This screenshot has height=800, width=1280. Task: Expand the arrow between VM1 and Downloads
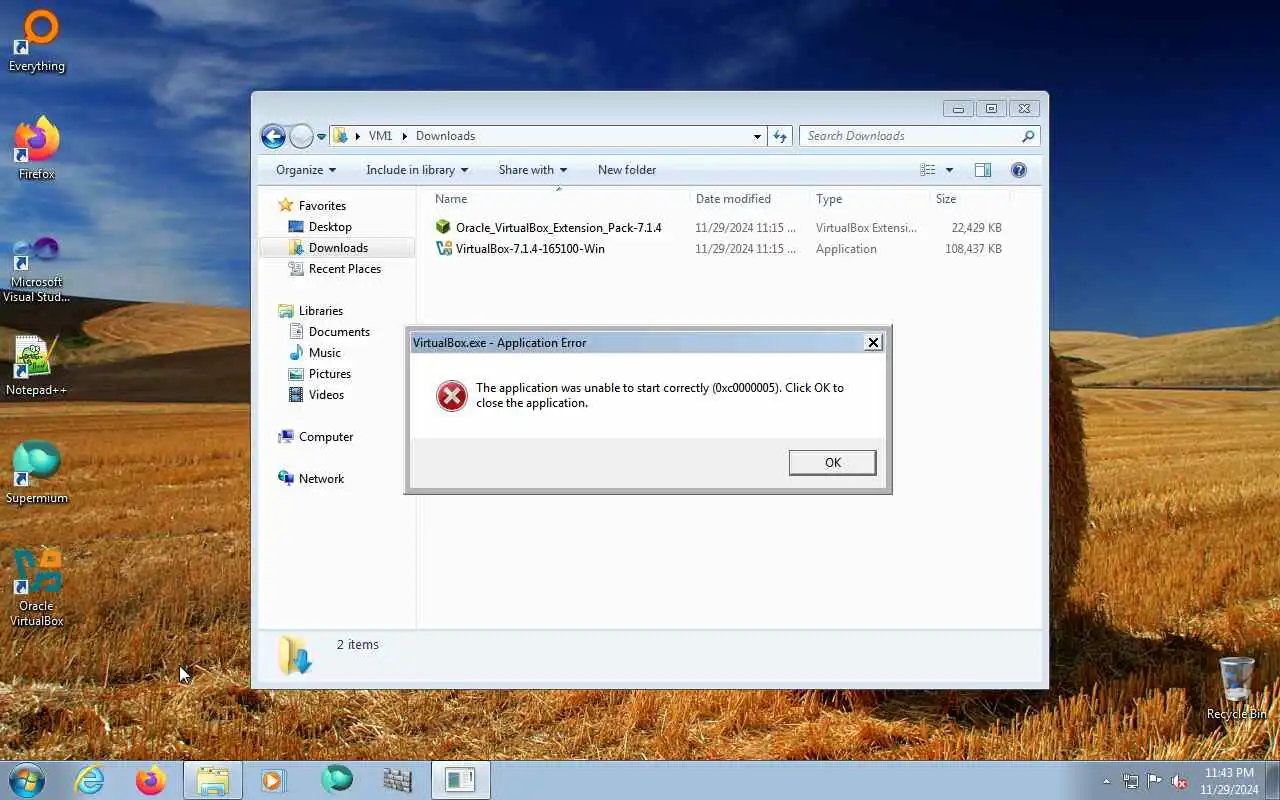tap(404, 136)
